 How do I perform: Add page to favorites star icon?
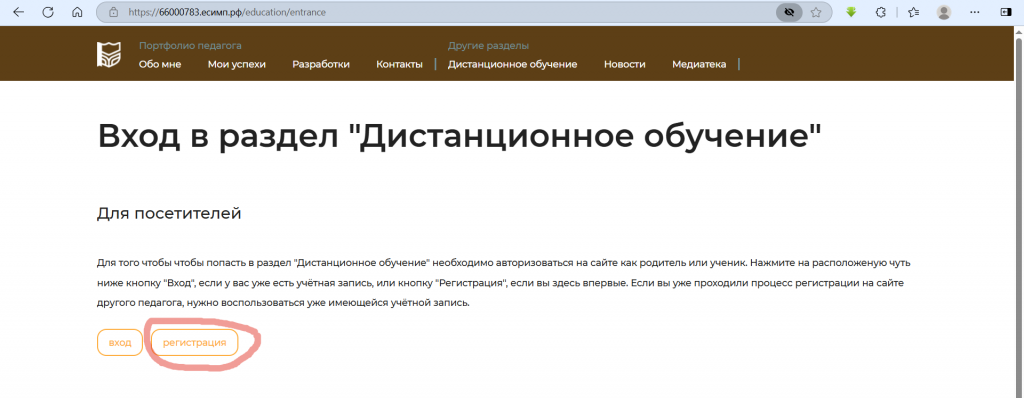(x=816, y=12)
